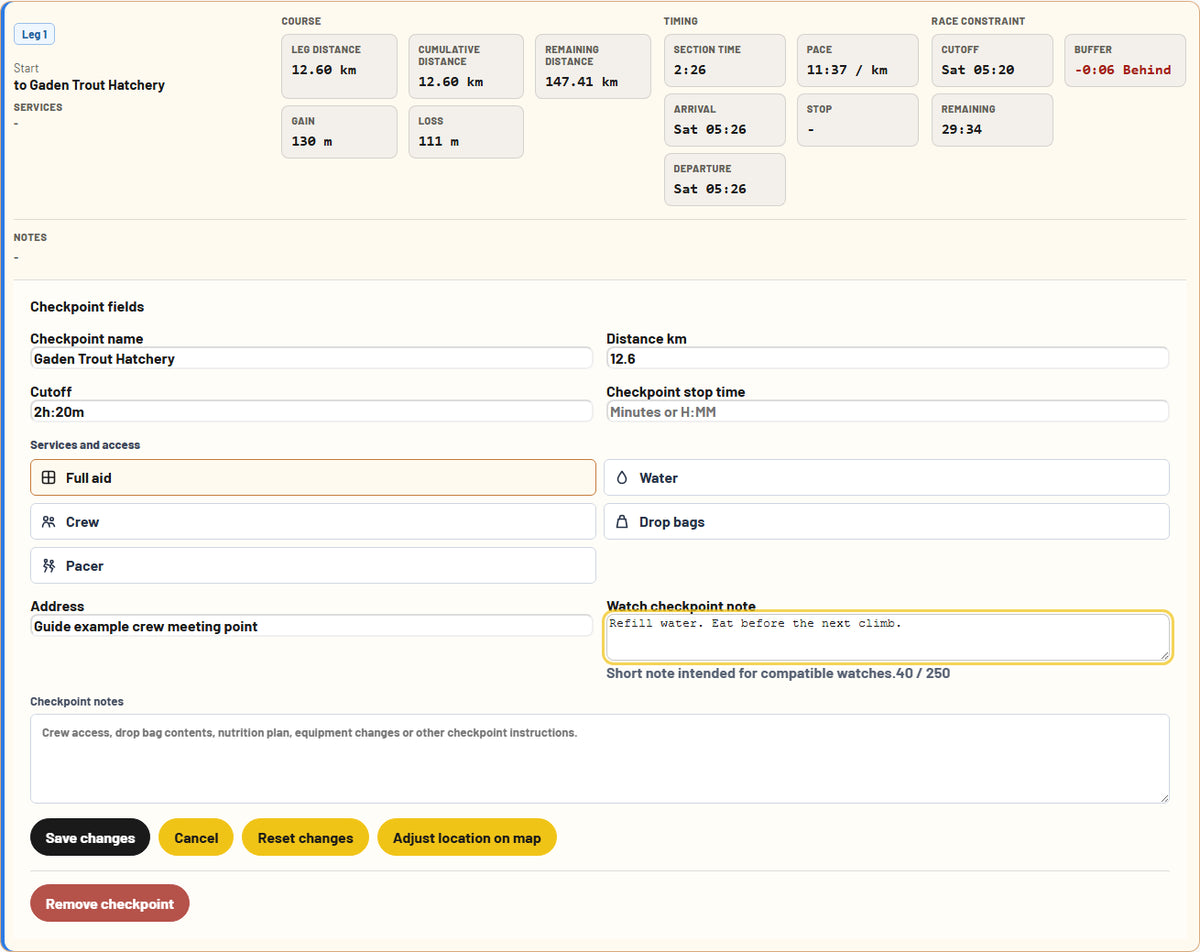This screenshot has height=952, width=1200.
Task: Click the Reset changes button
Action: 305,838
